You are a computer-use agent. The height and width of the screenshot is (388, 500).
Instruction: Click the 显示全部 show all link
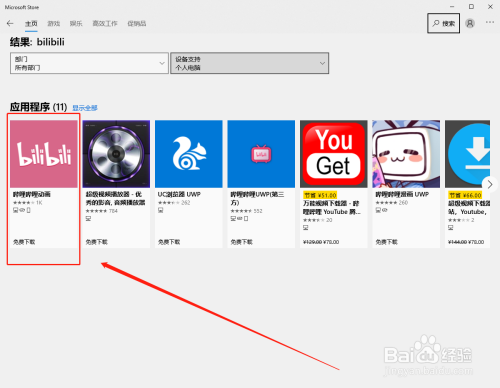85,108
